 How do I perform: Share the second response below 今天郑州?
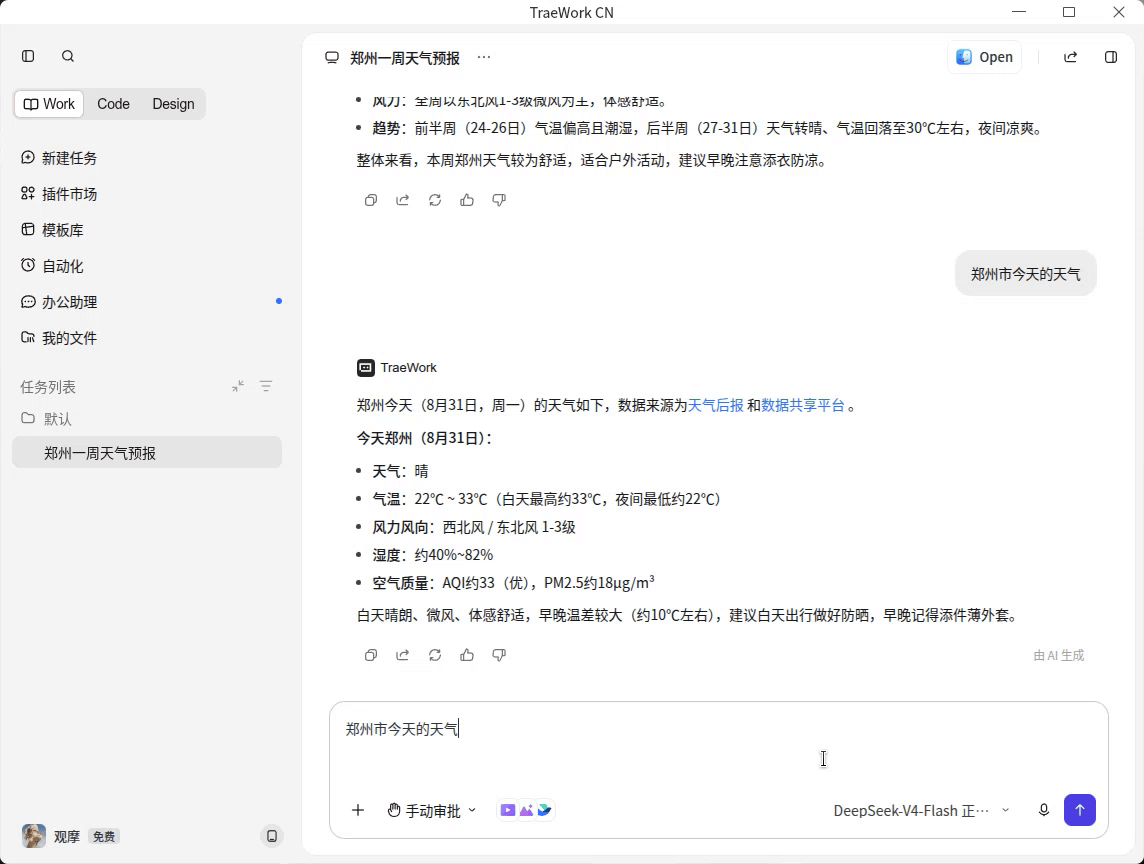pos(403,655)
